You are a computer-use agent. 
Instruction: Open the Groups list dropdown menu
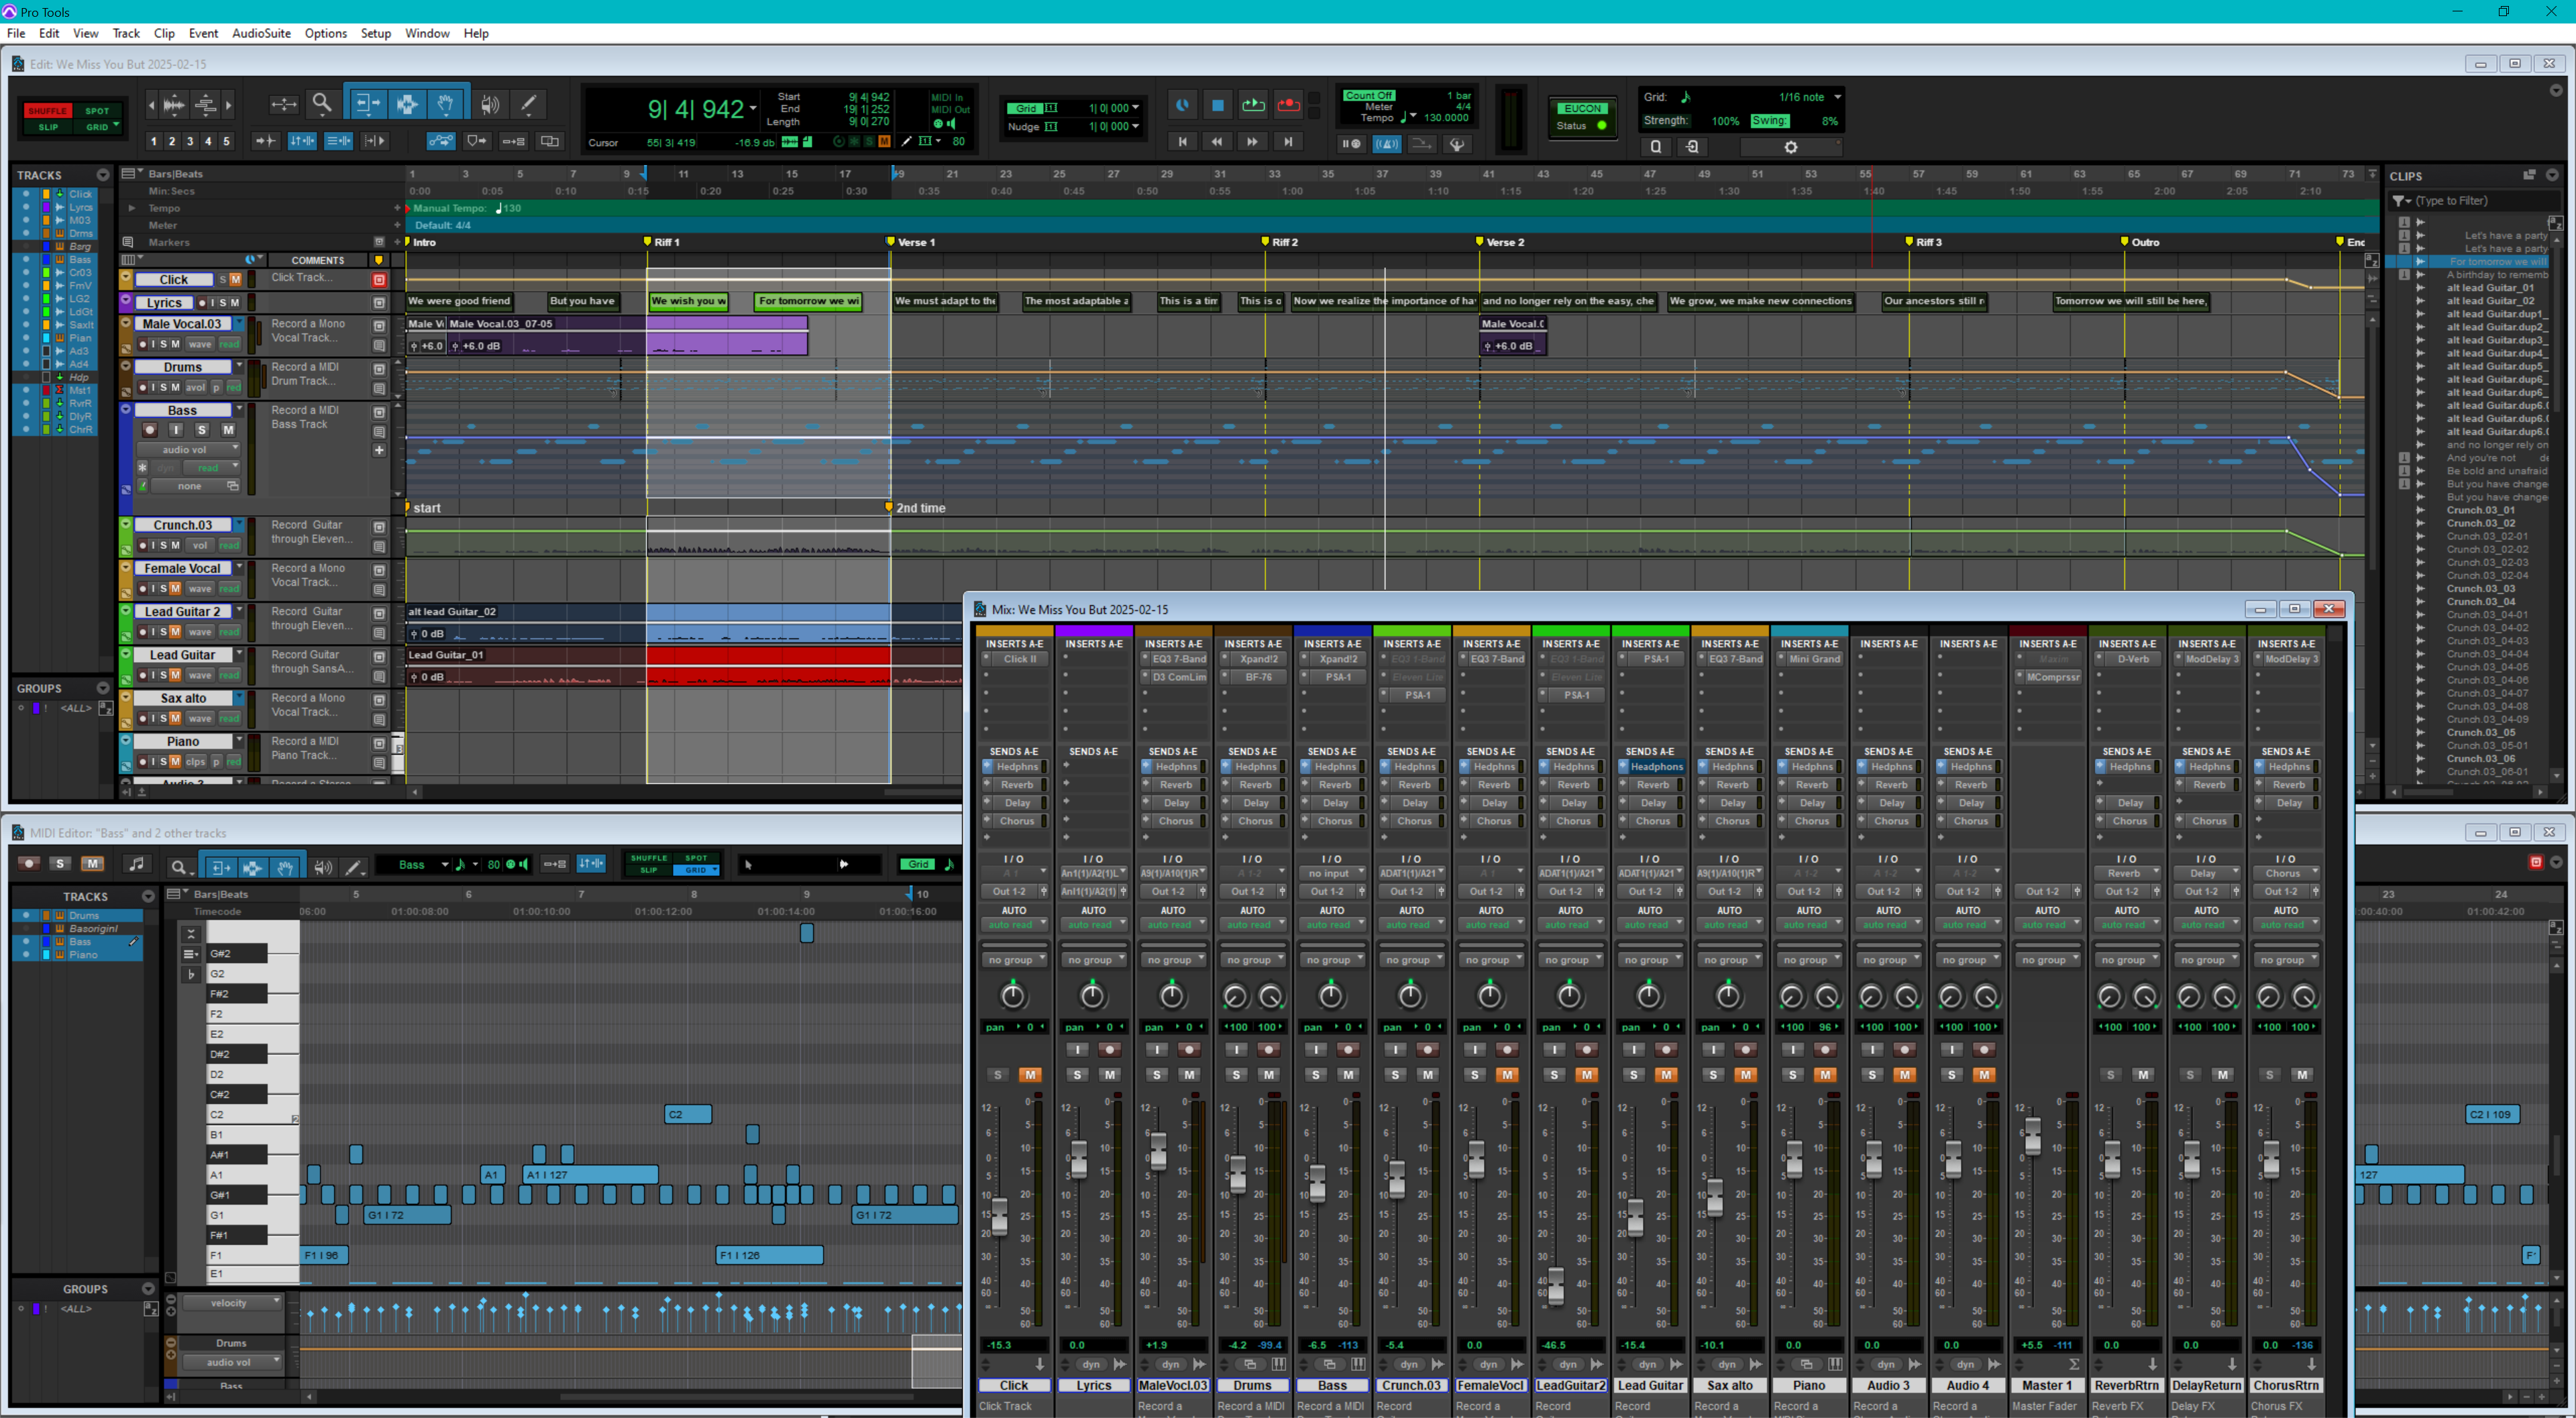click(103, 688)
